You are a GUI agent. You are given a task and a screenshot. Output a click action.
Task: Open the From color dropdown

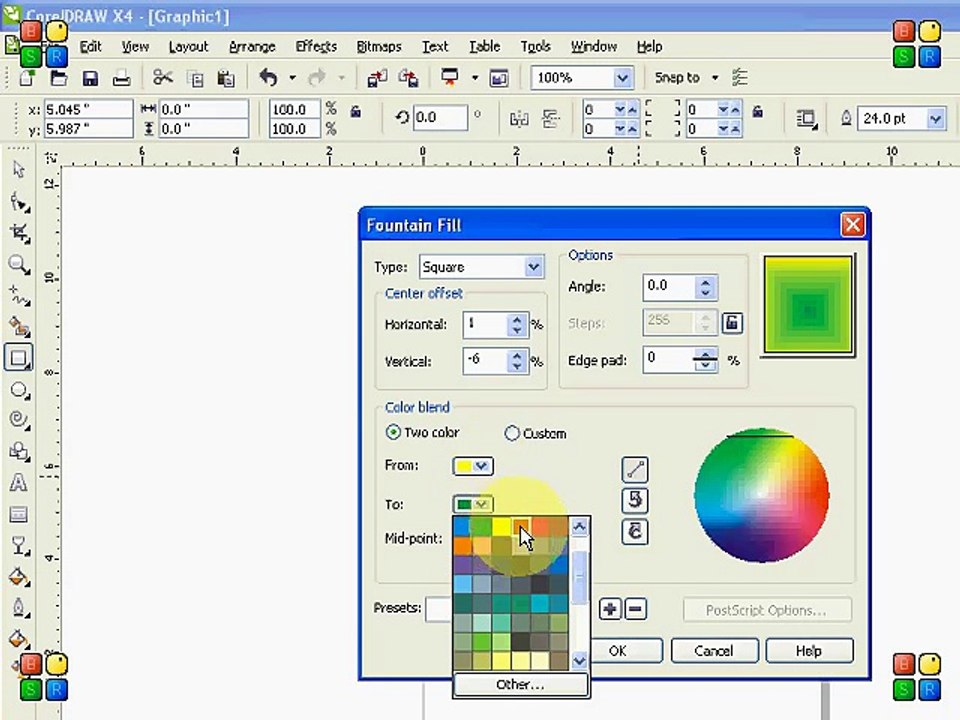pyautogui.click(x=482, y=466)
